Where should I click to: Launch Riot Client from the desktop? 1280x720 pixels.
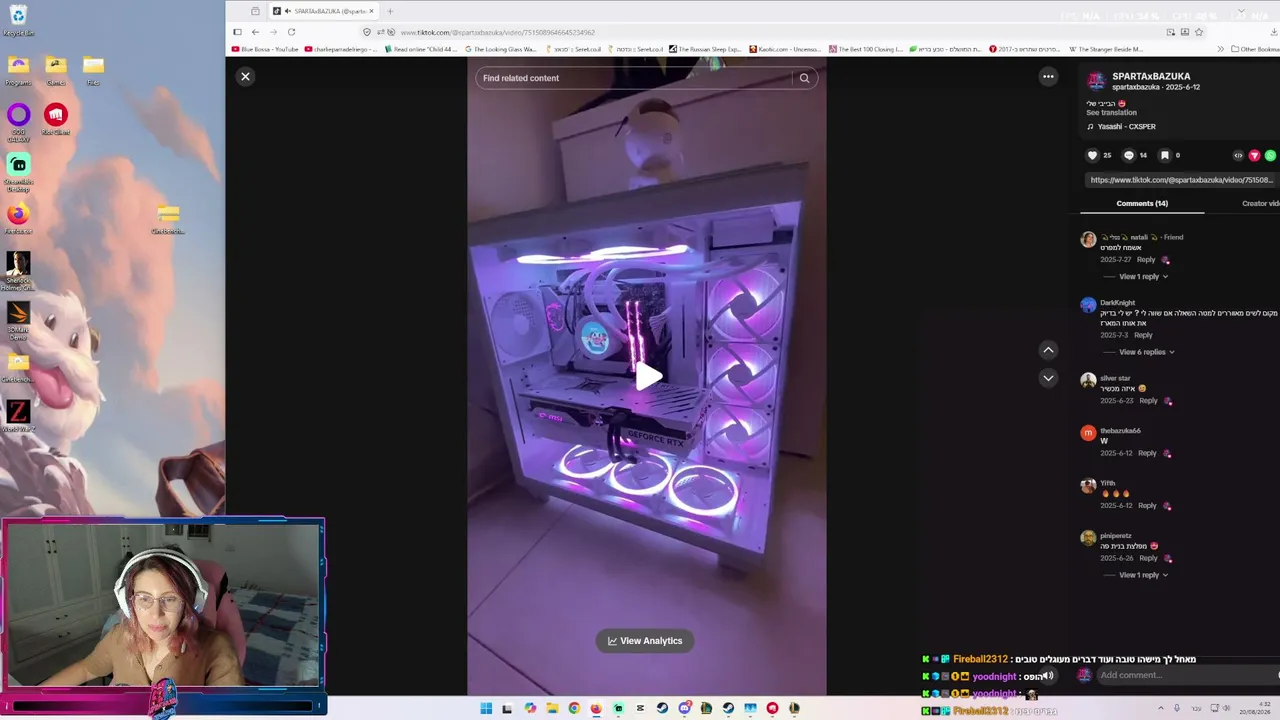(56, 119)
